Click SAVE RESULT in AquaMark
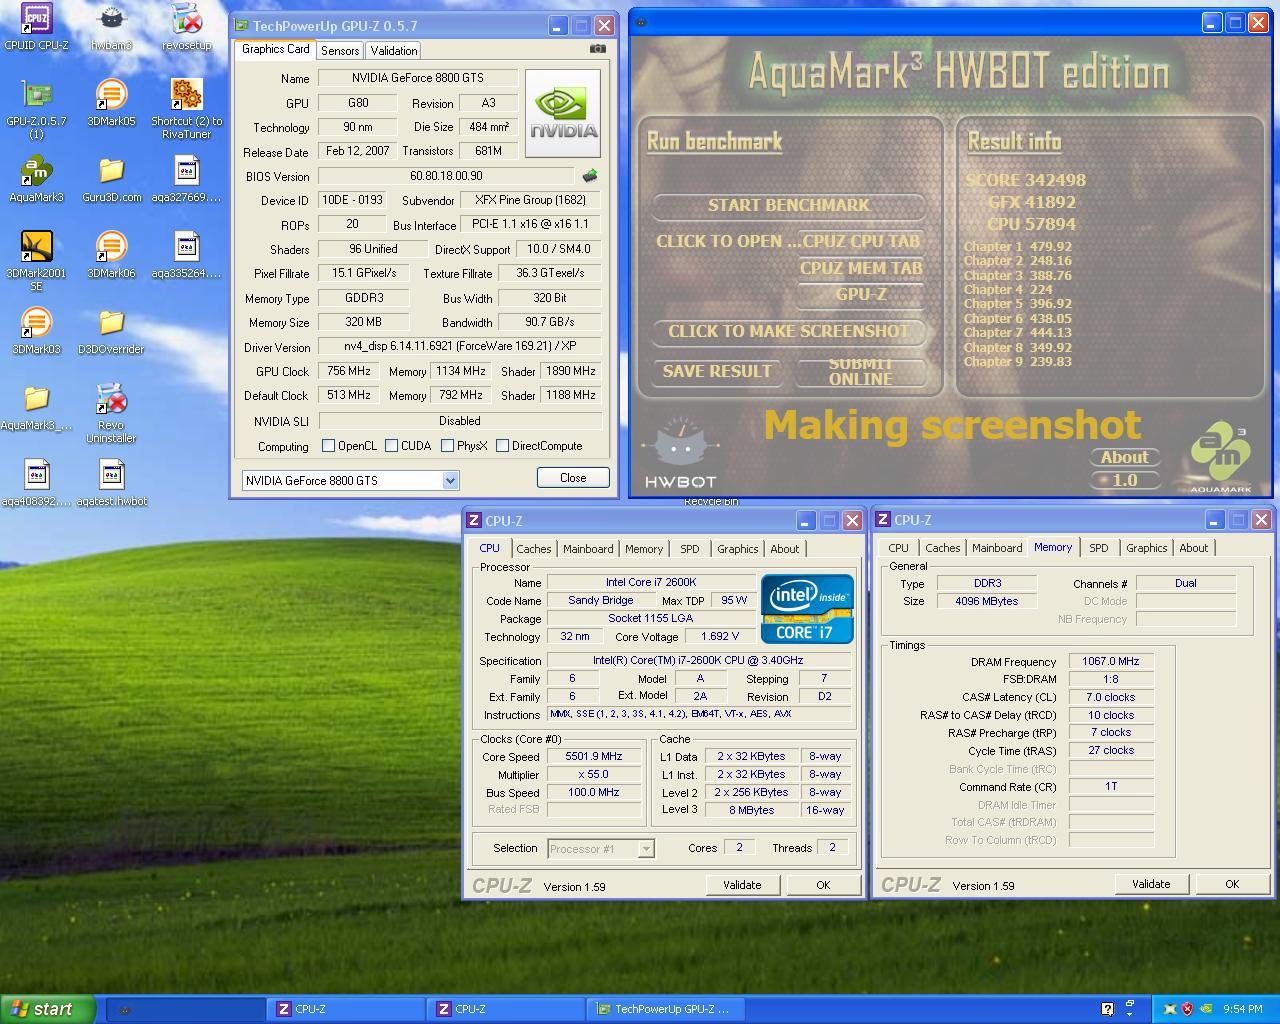This screenshot has height=1024, width=1280. coord(717,371)
